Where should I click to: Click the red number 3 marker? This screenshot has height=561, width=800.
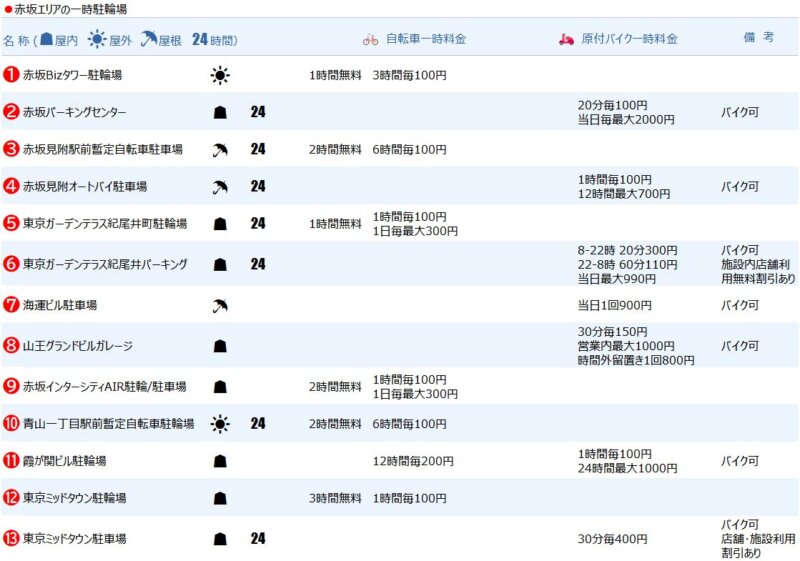click(x=11, y=149)
